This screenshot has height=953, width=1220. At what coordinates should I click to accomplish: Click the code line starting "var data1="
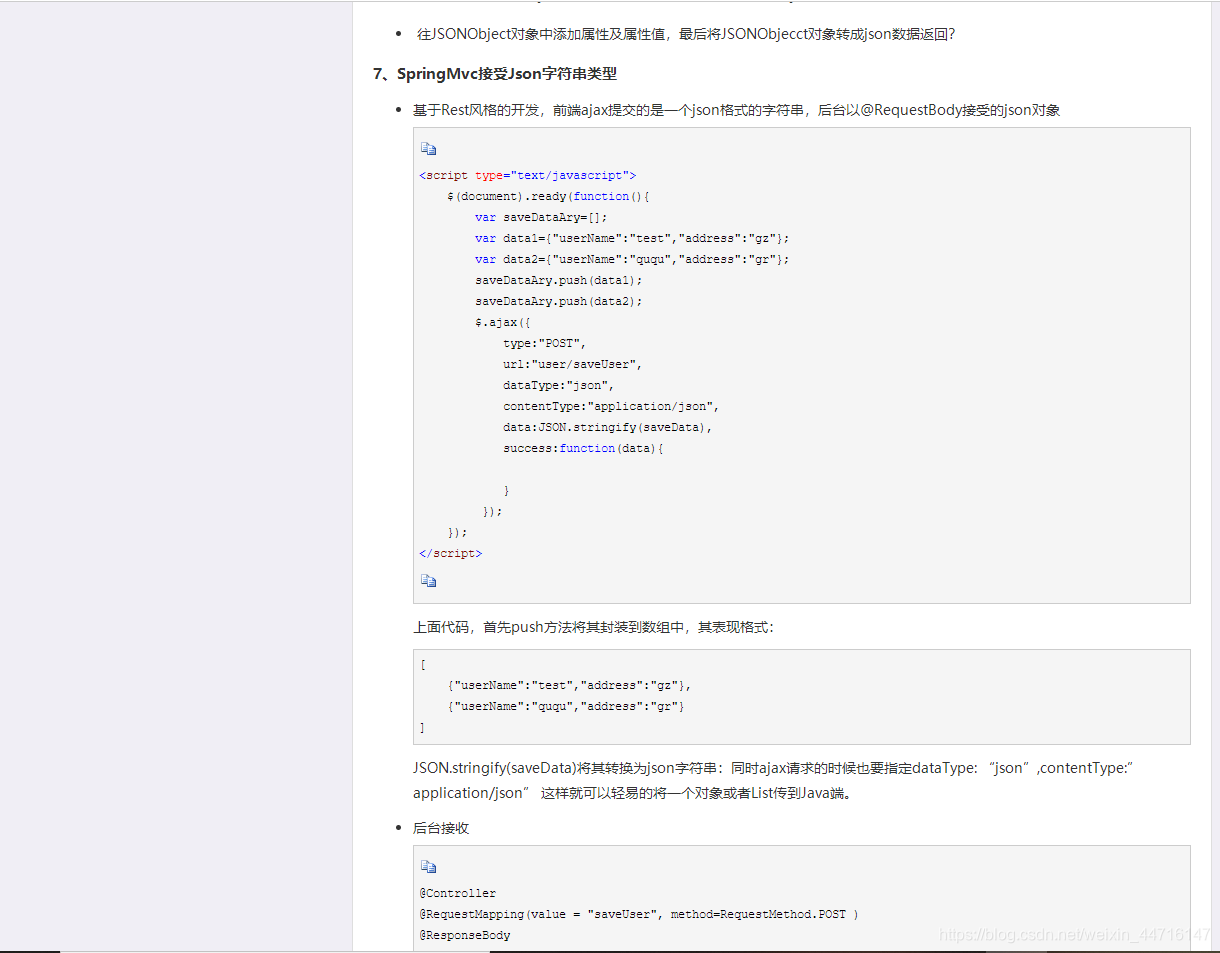632,238
